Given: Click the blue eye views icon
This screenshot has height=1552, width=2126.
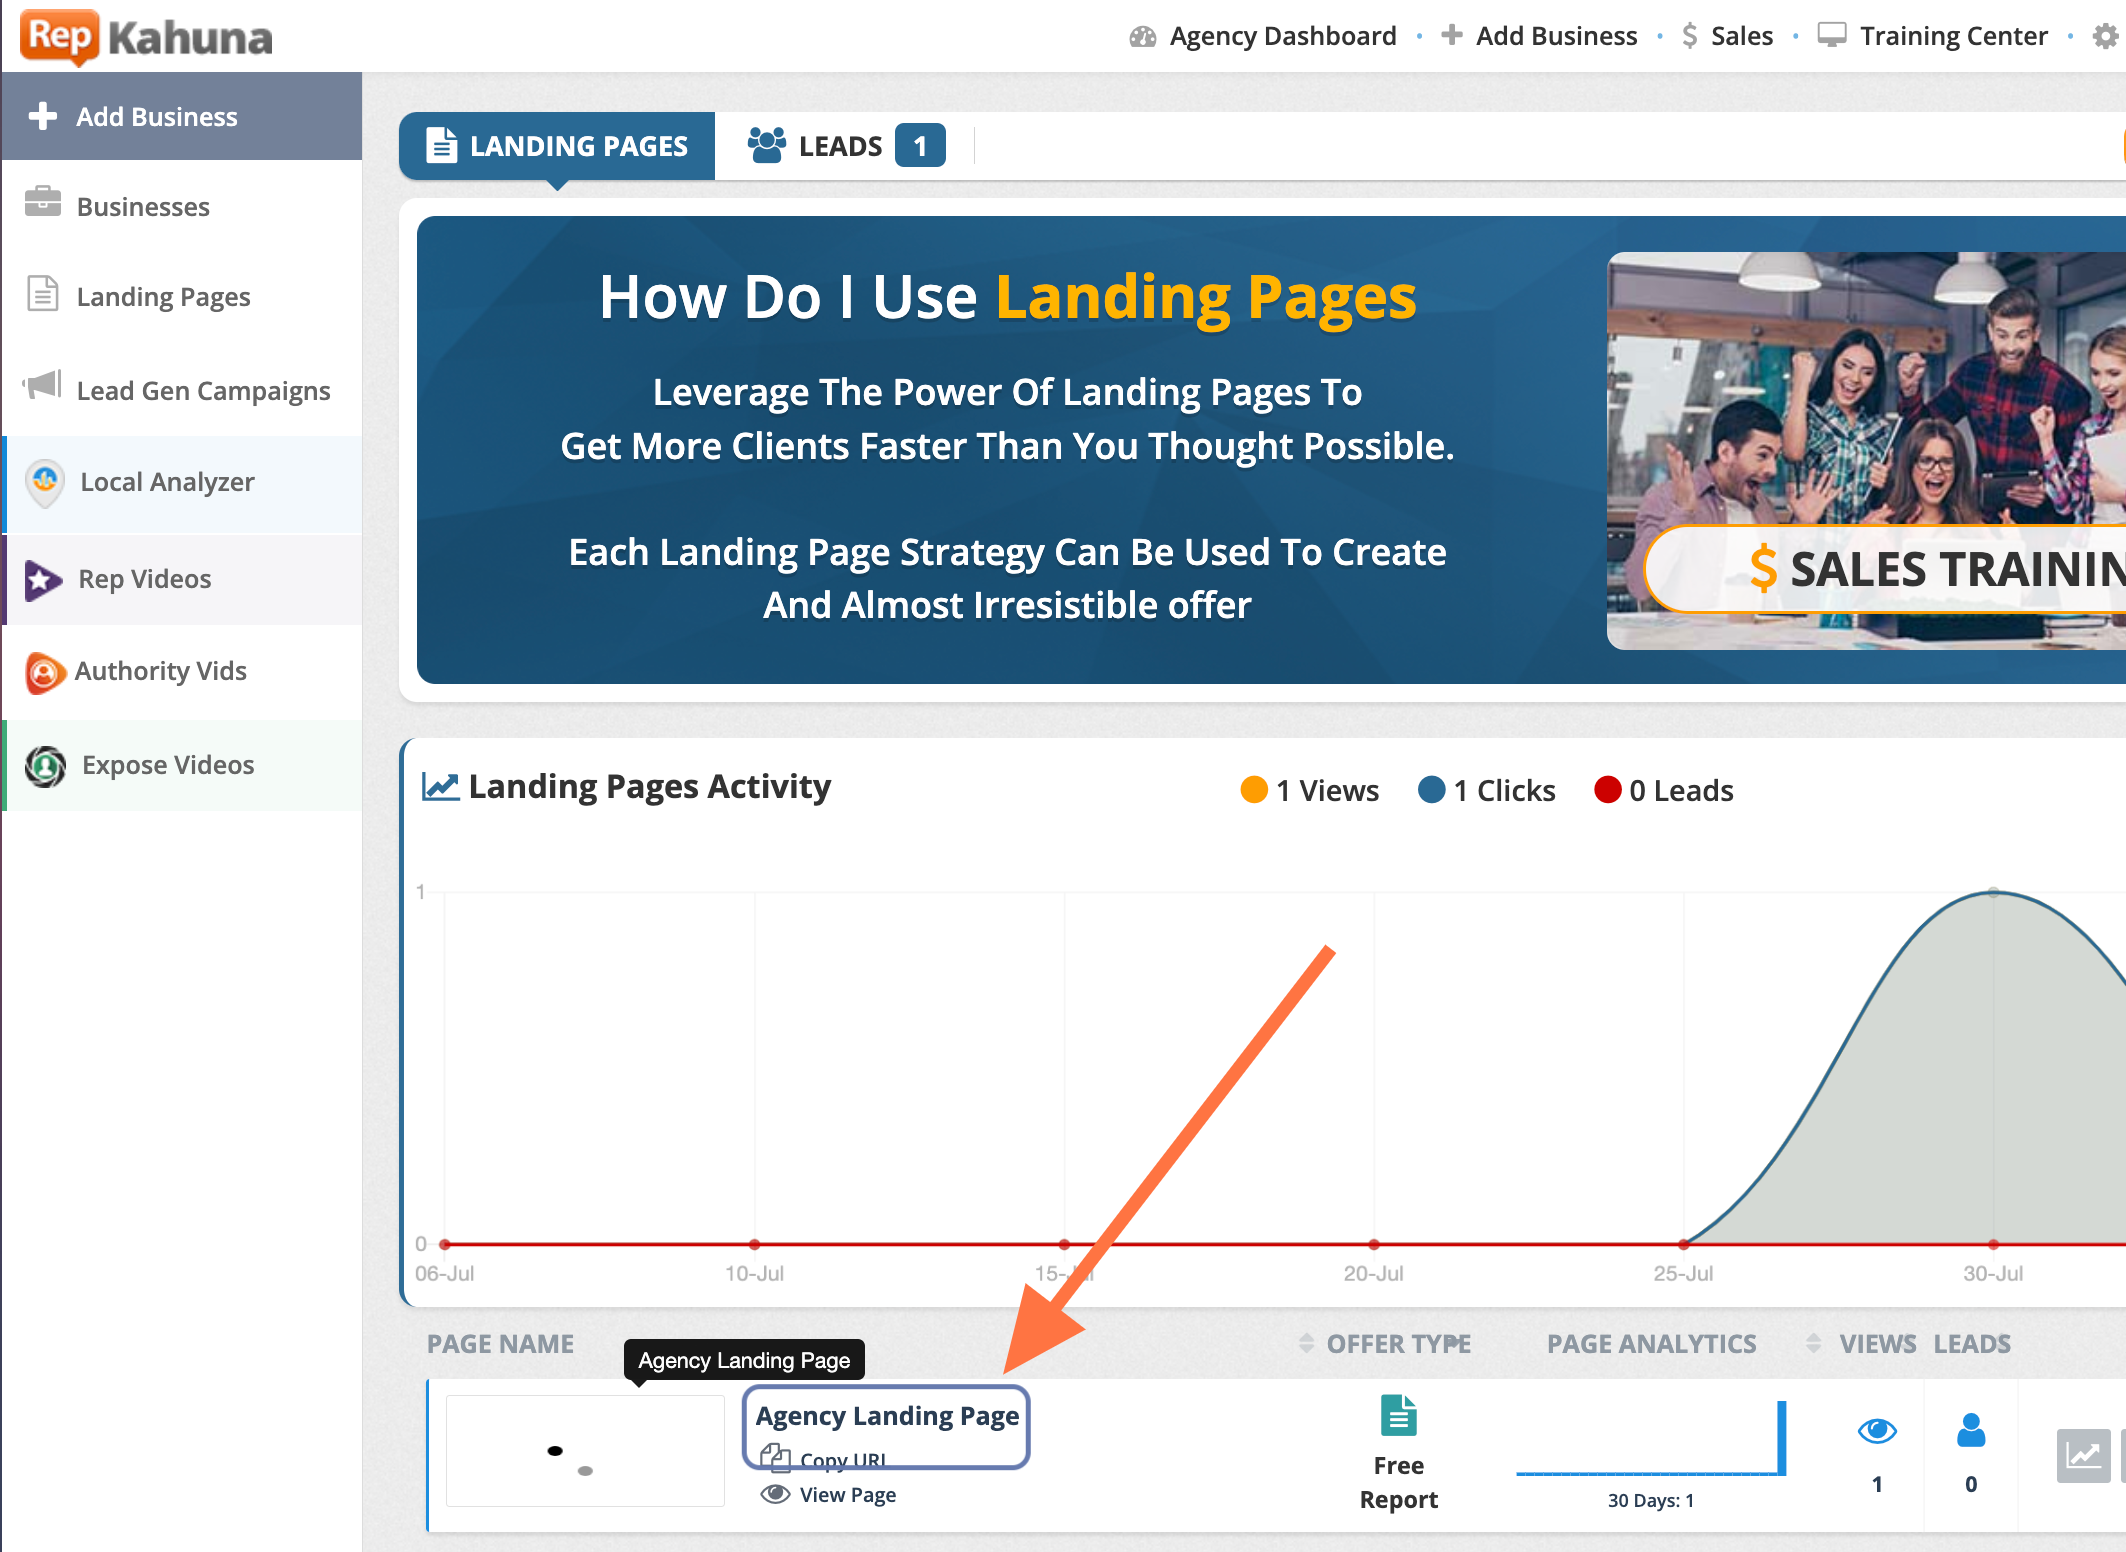Looking at the screenshot, I should (x=1876, y=1431).
